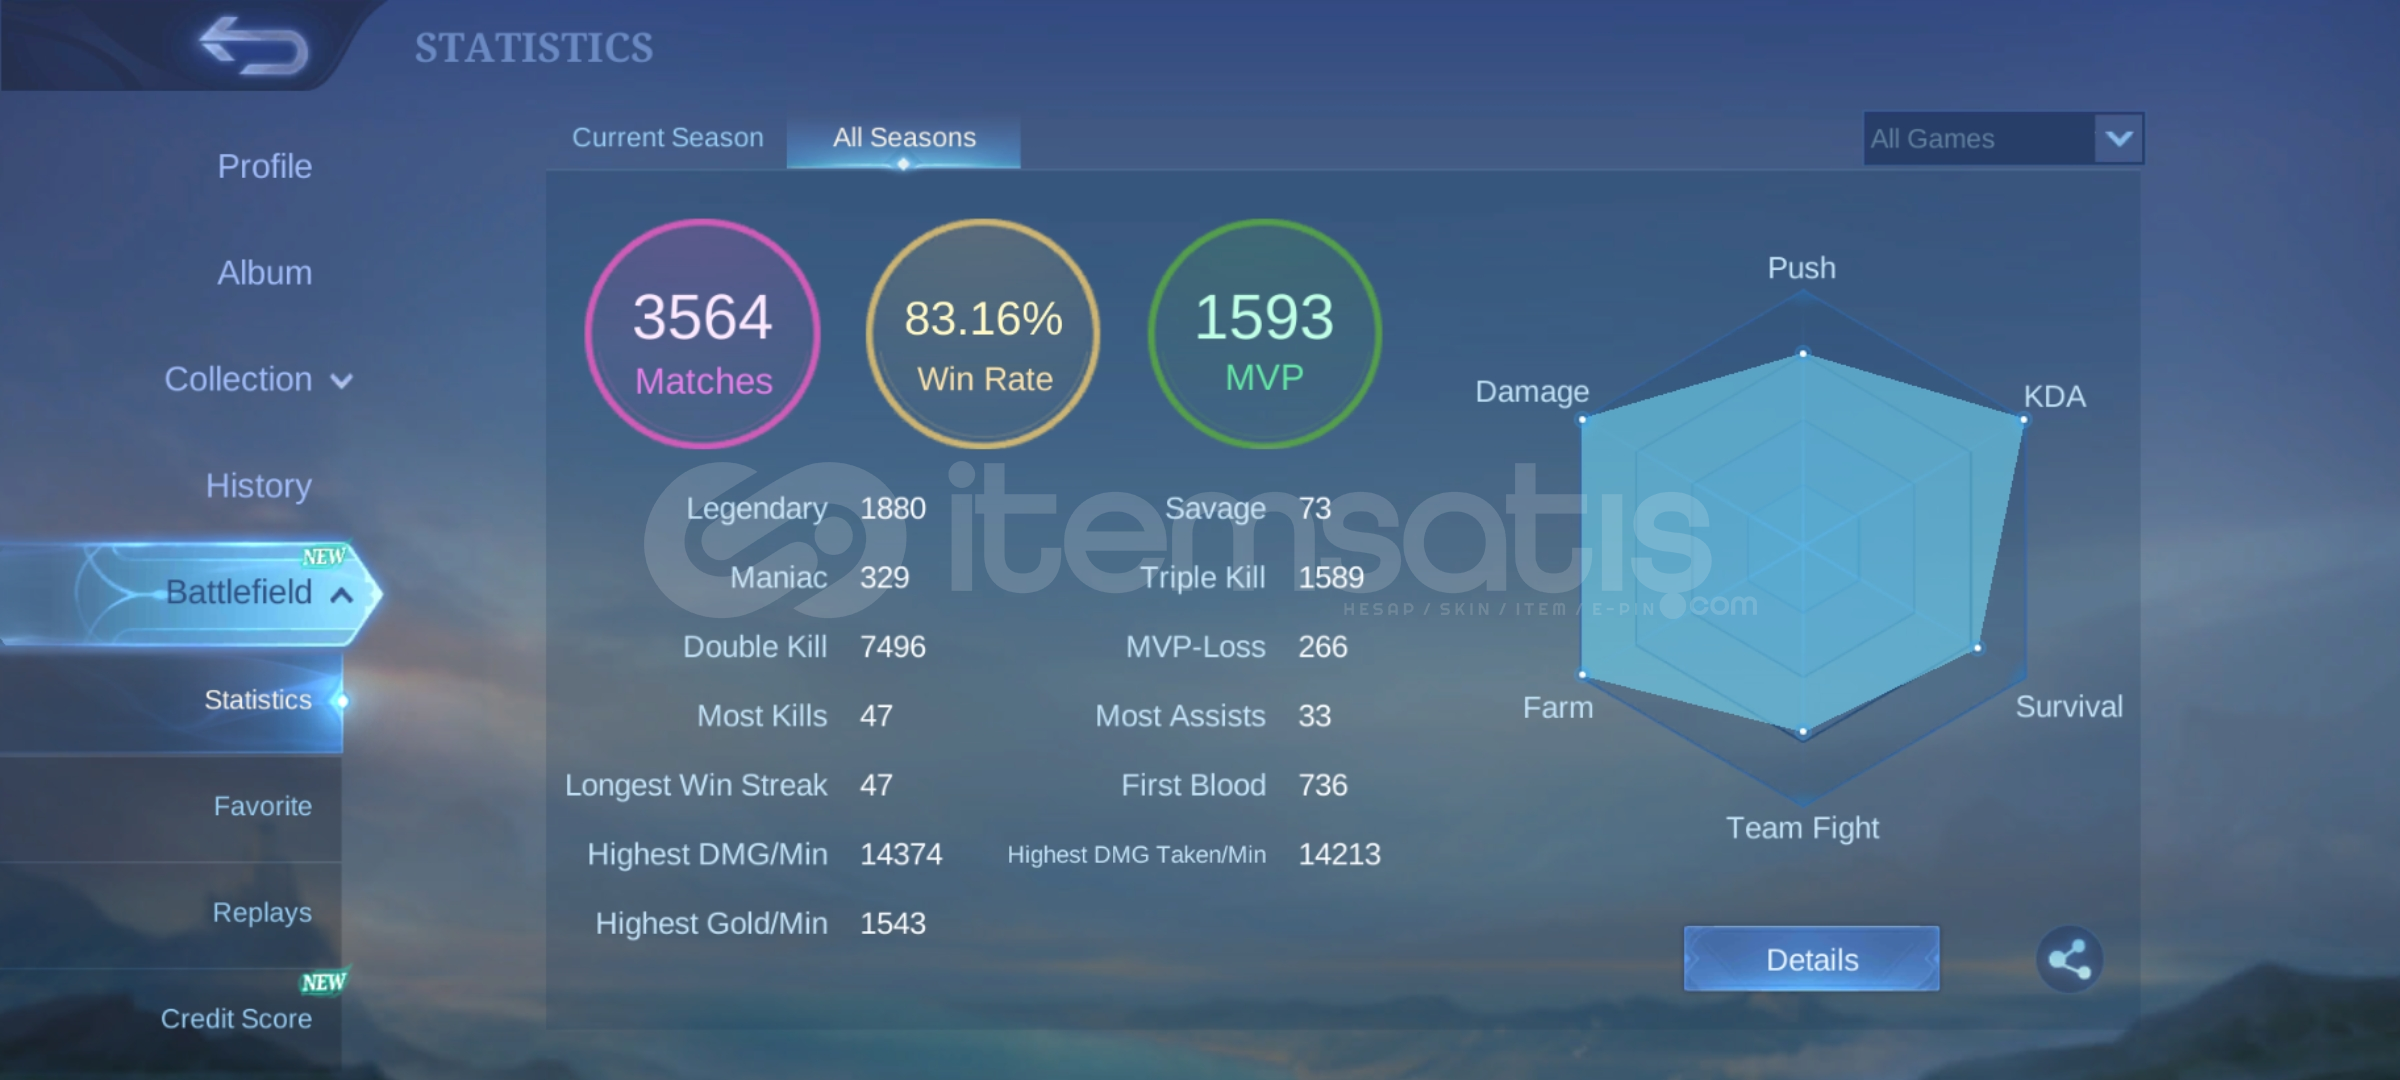Open Credit Score page
Screen dimensions: 2400x1080
tap(236, 1018)
